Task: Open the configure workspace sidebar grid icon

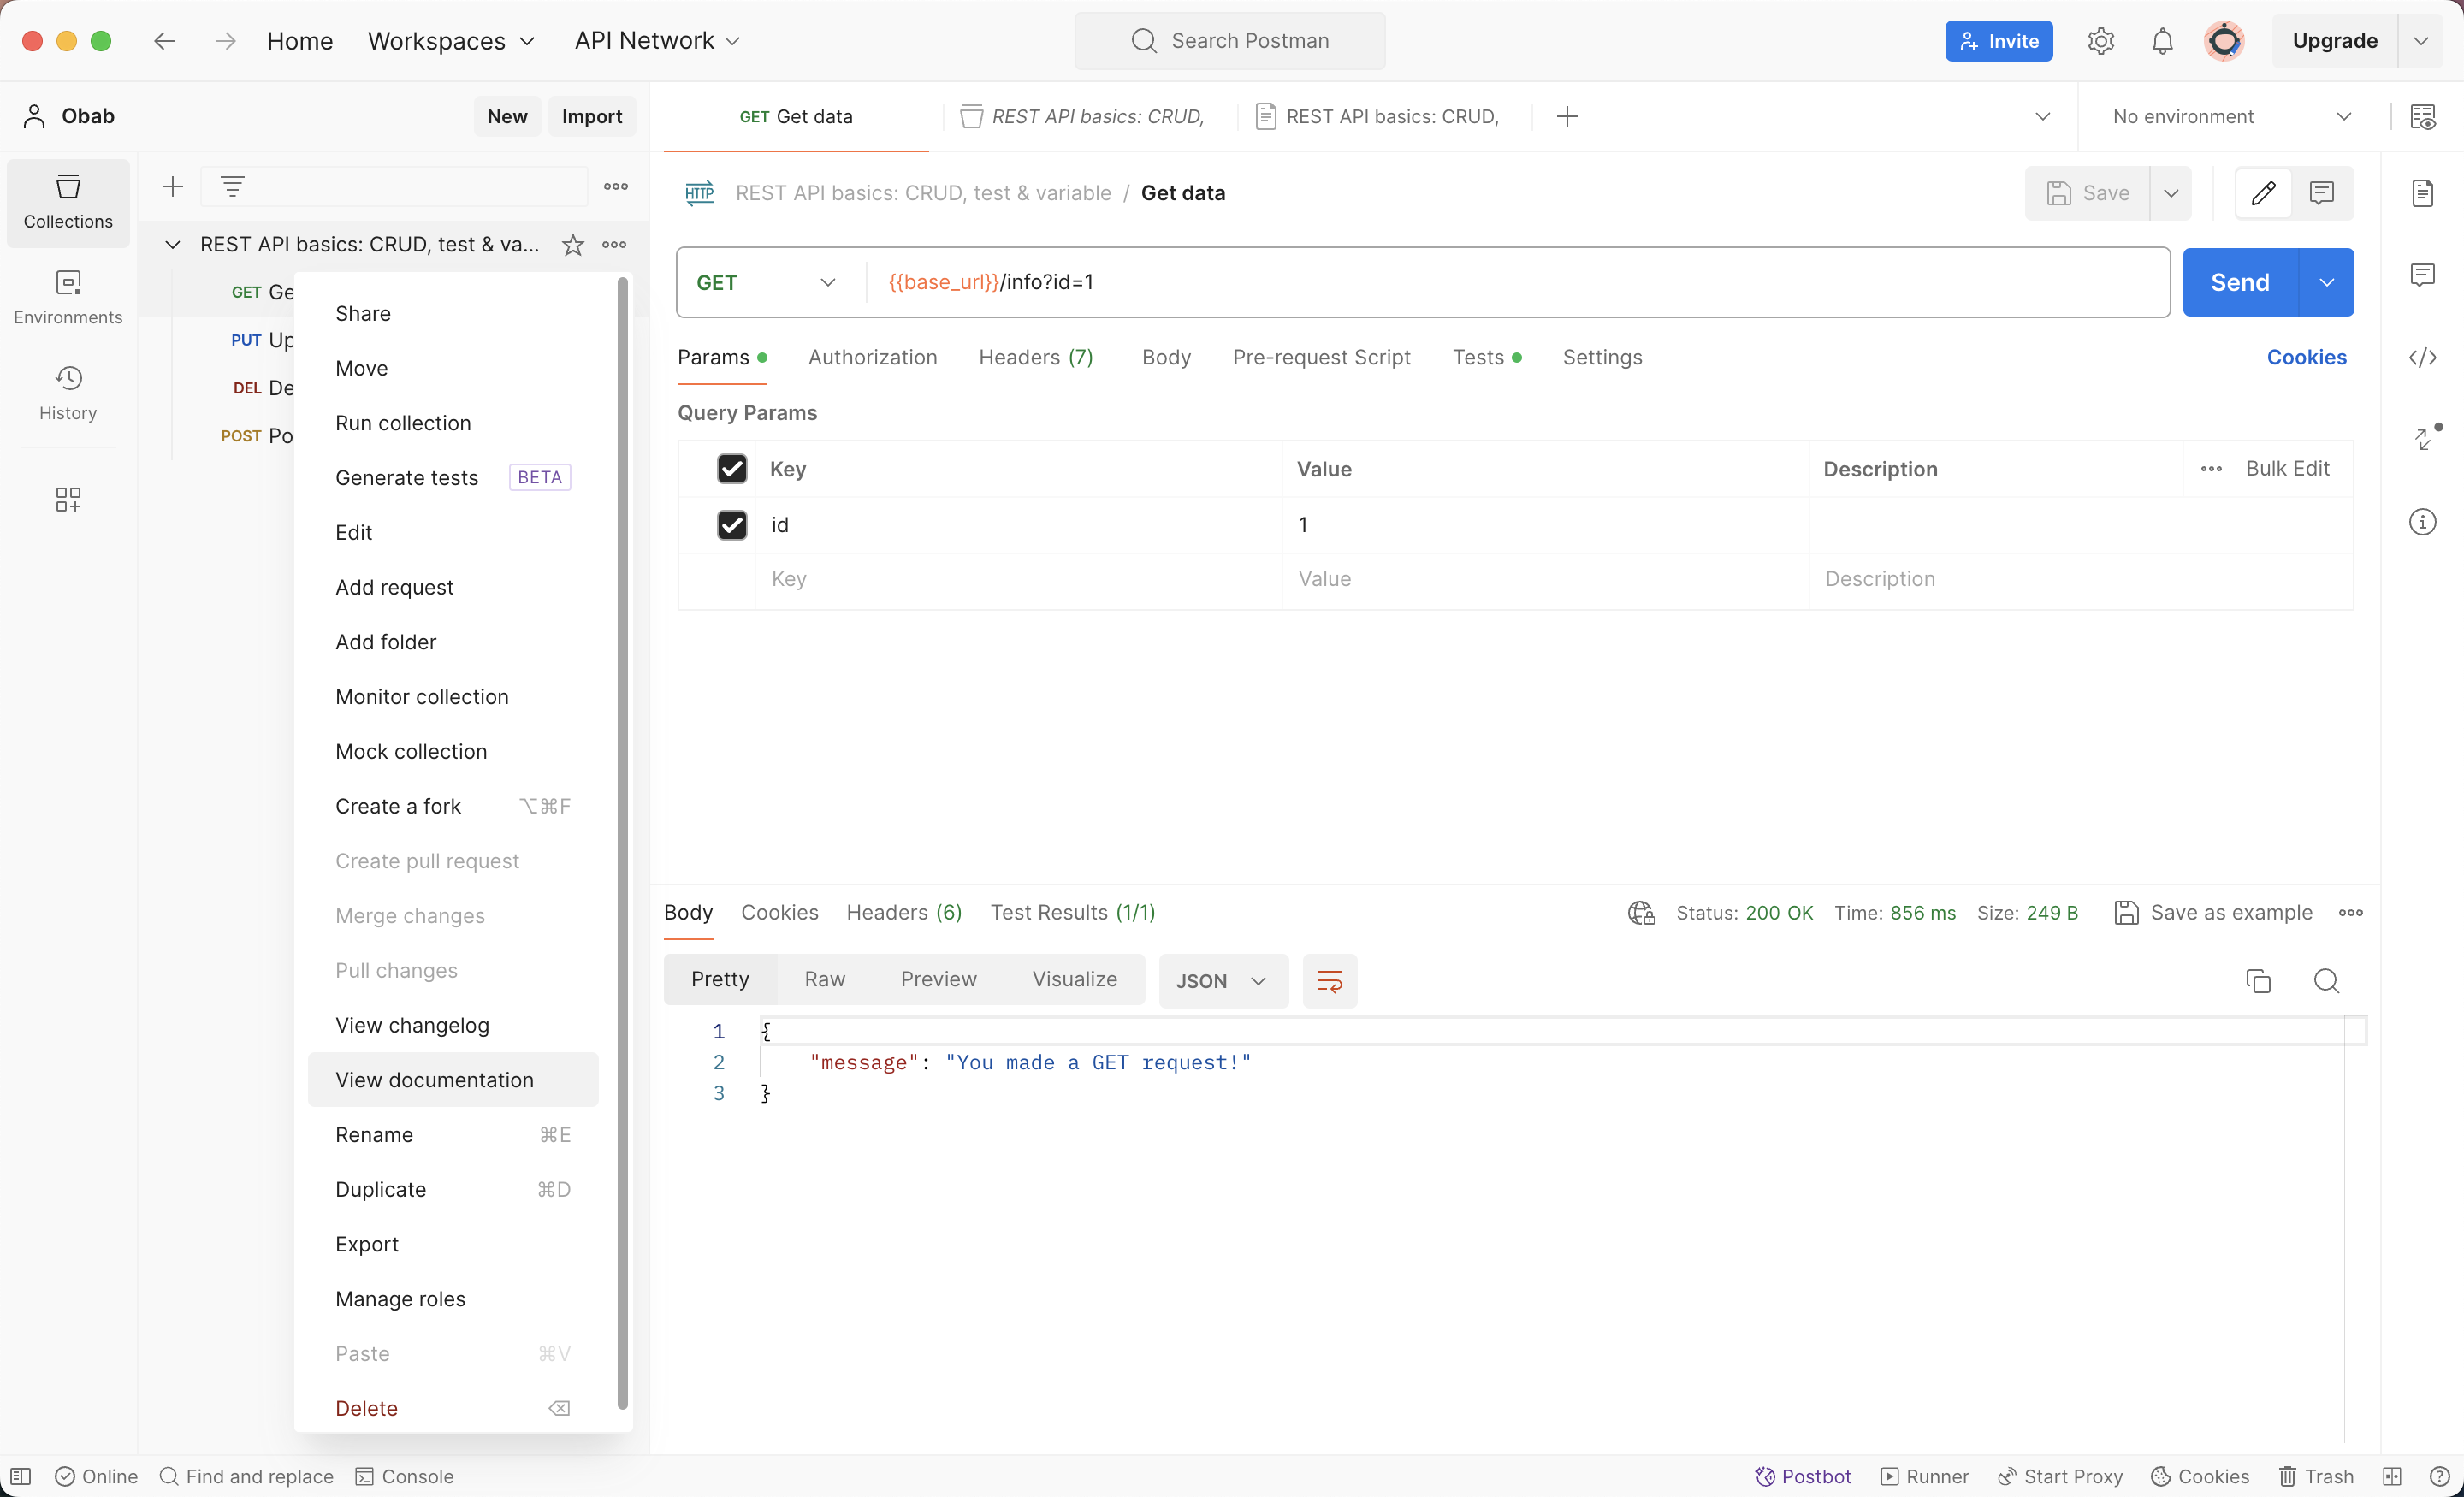Action: tap(68, 499)
